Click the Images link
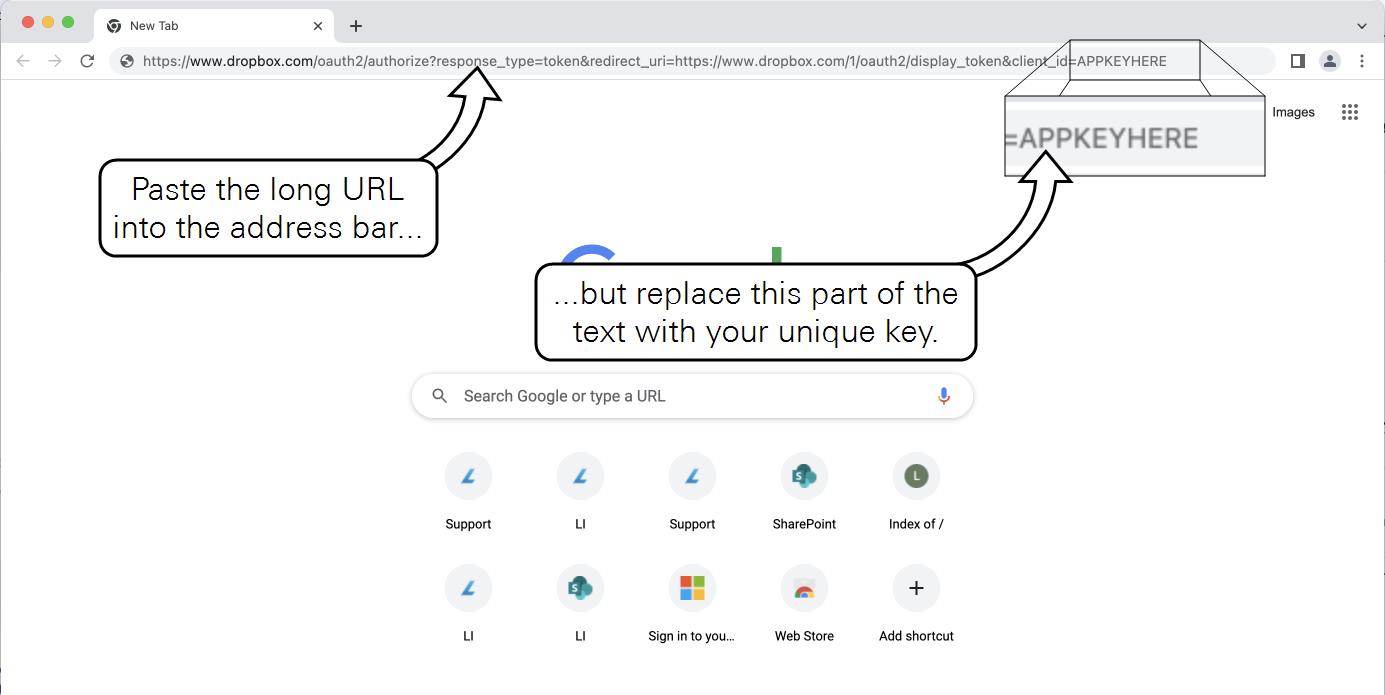1385x695 pixels. click(x=1293, y=112)
